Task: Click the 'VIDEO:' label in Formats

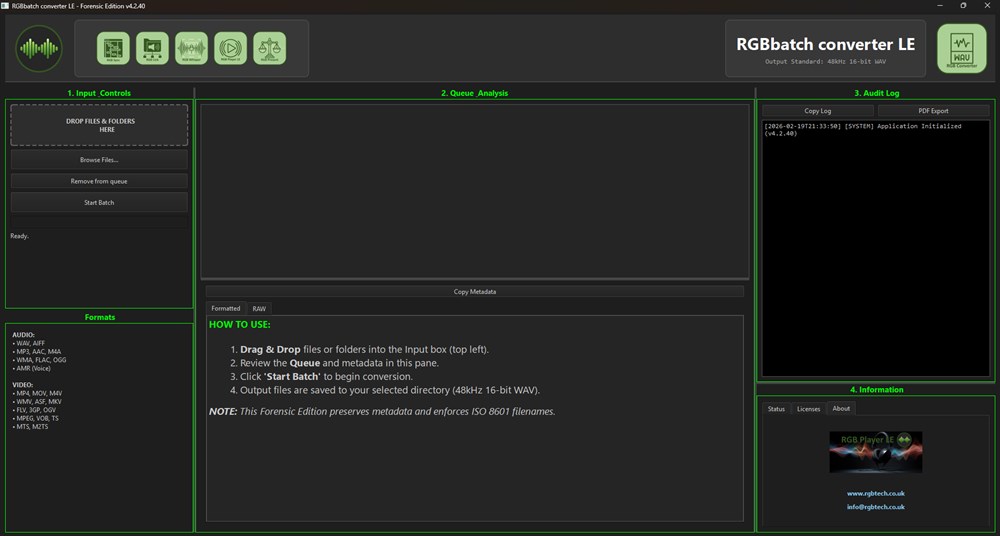Action: tap(22, 385)
